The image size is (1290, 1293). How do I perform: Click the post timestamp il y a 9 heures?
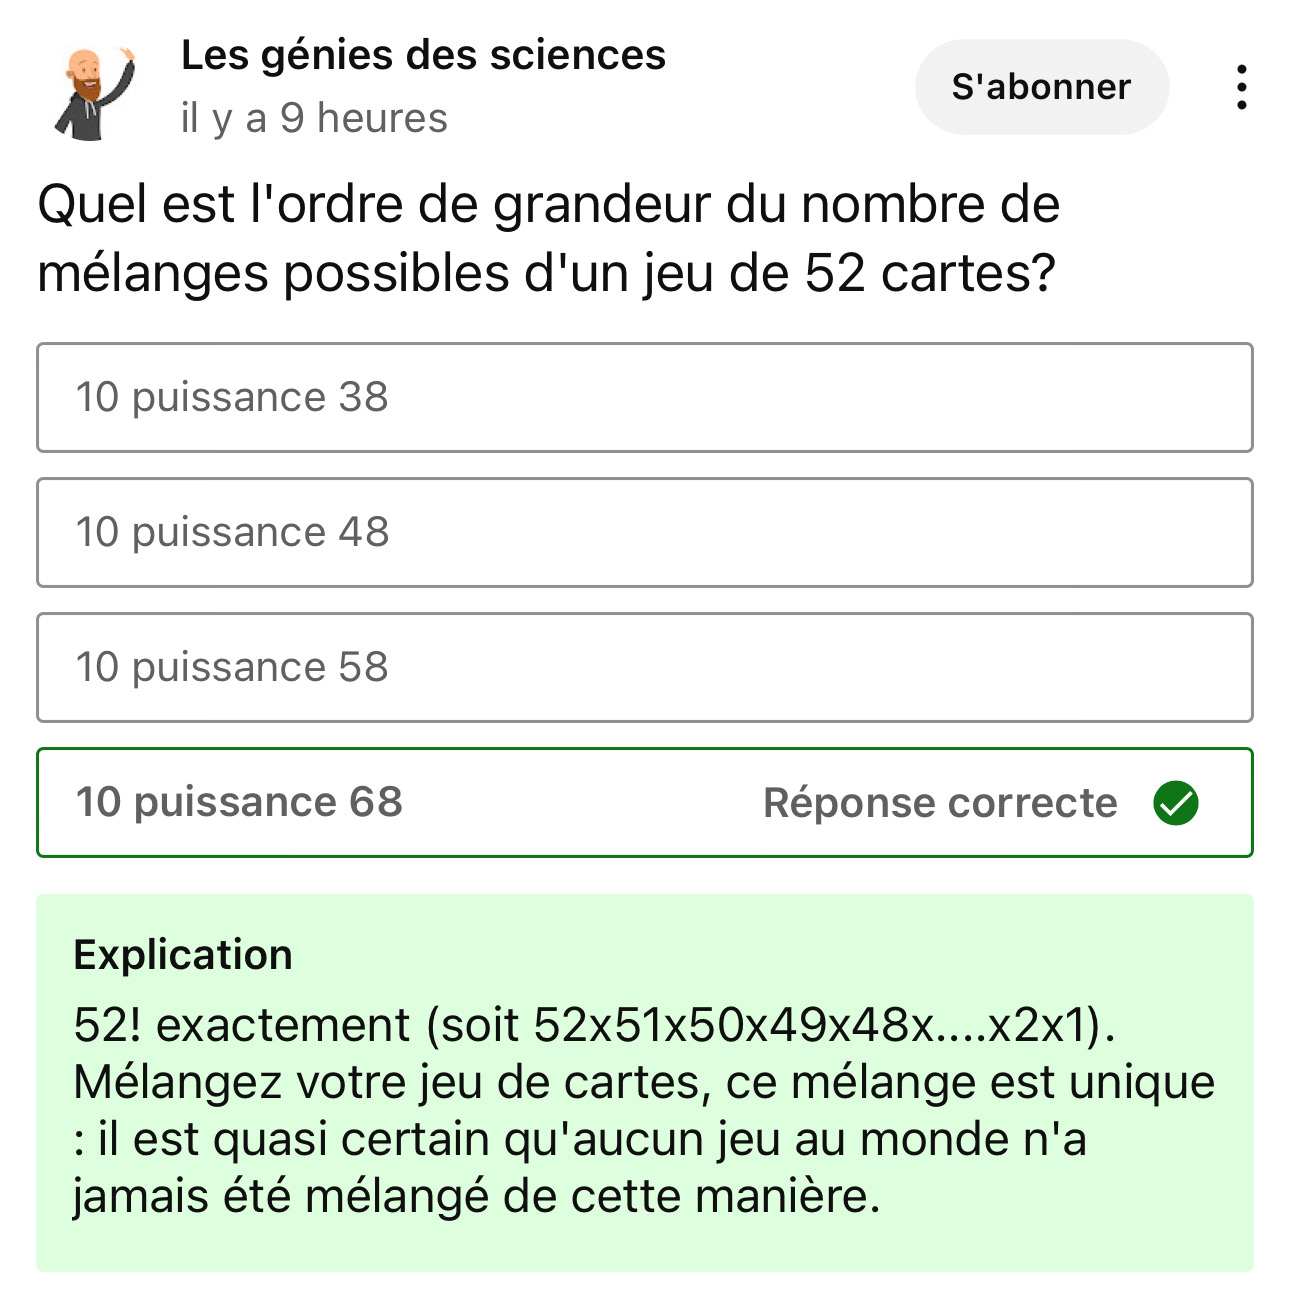pos(314,118)
